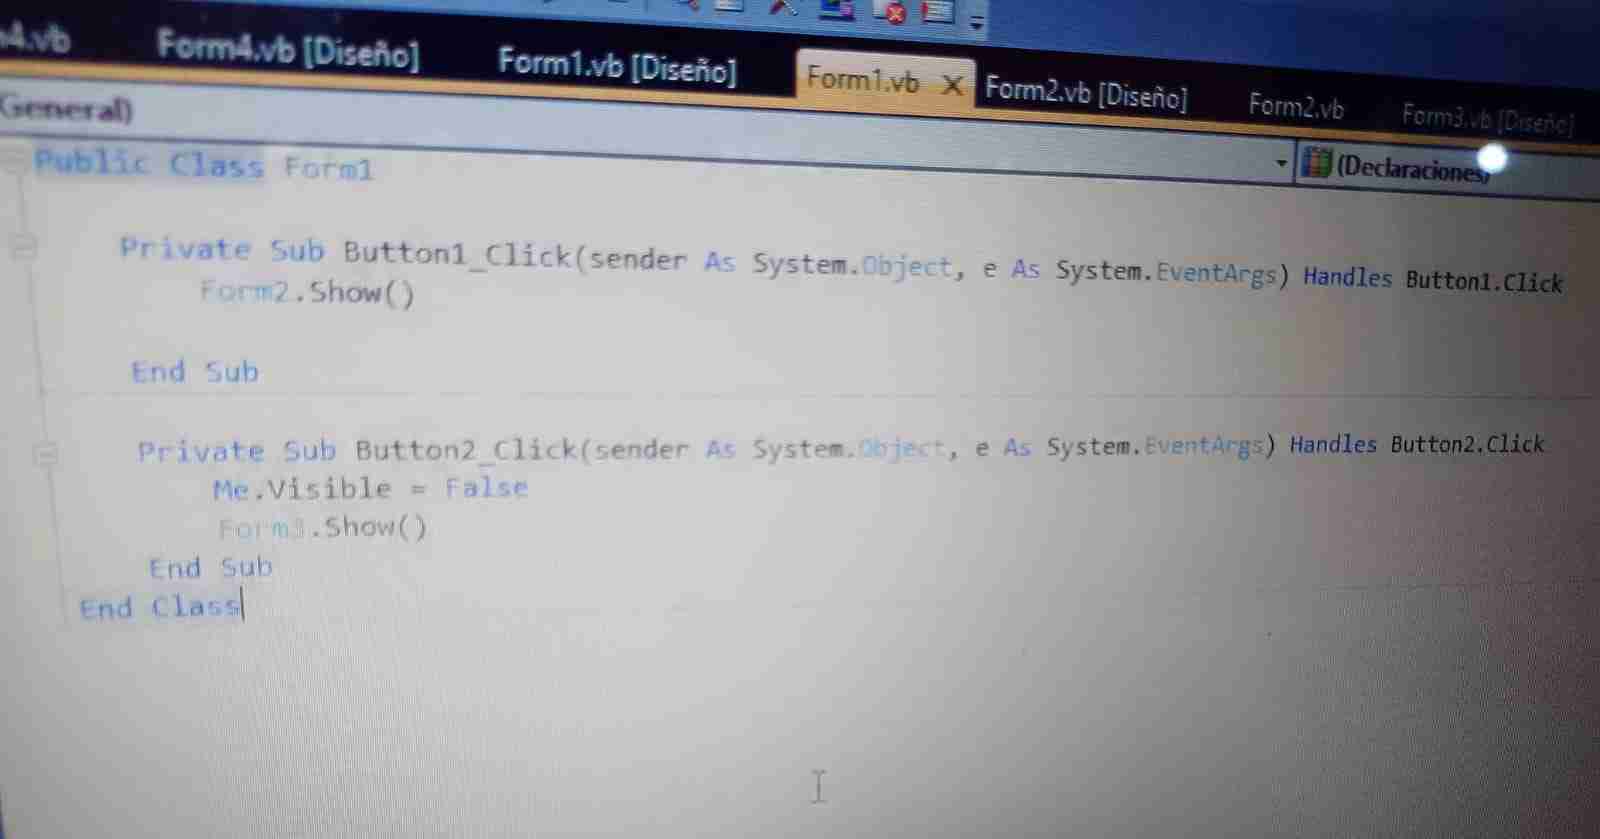This screenshot has width=1600, height=839.
Task: Collapse the Button1_Click sub outlining region
Action: tap(22, 246)
